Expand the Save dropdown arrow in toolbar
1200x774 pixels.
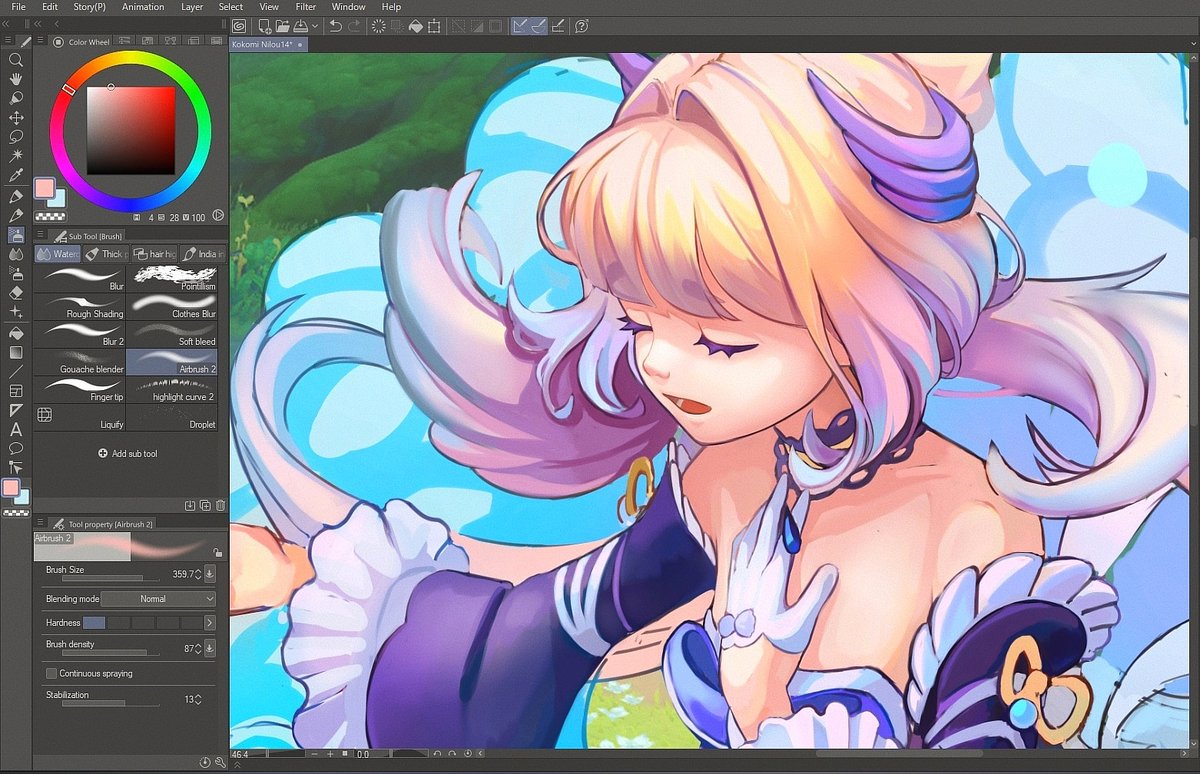pyautogui.click(x=315, y=25)
